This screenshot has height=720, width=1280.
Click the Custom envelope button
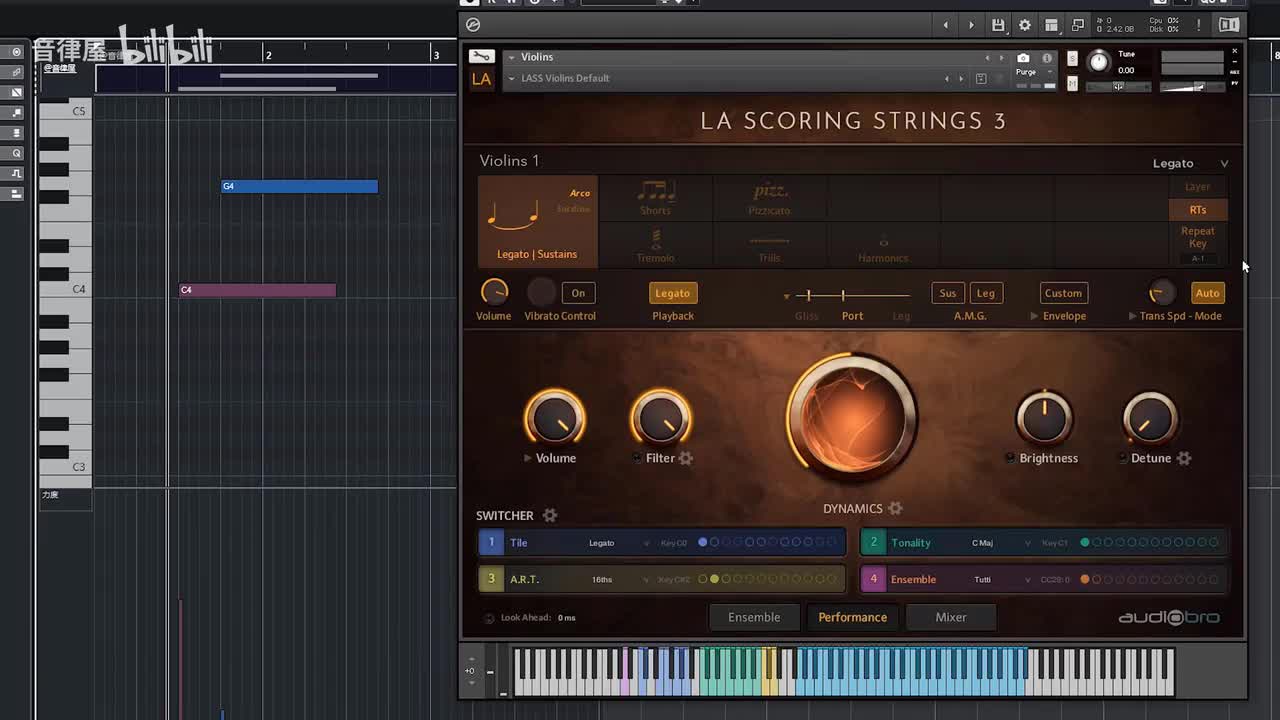[x=1063, y=293]
